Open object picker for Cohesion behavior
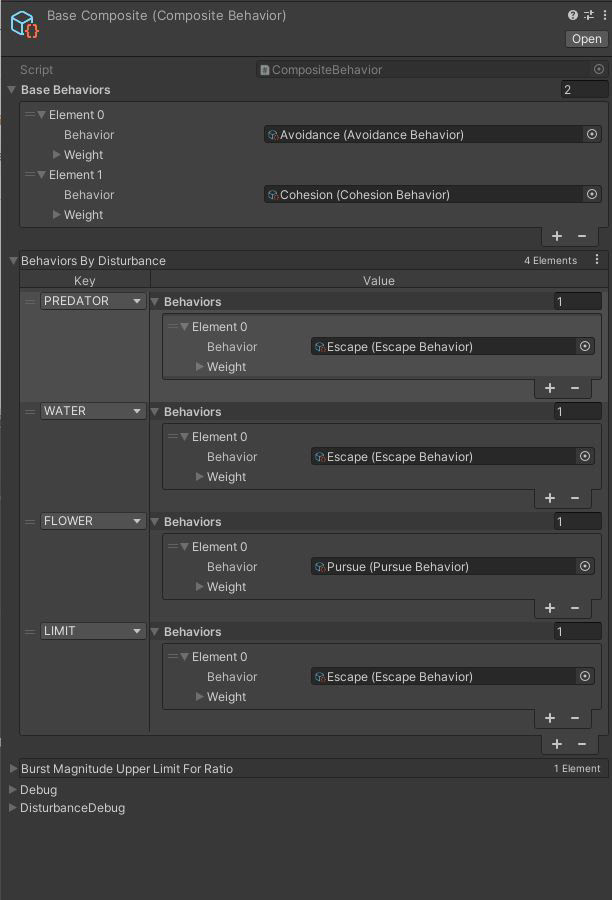The image size is (612, 900). (x=591, y=195)
